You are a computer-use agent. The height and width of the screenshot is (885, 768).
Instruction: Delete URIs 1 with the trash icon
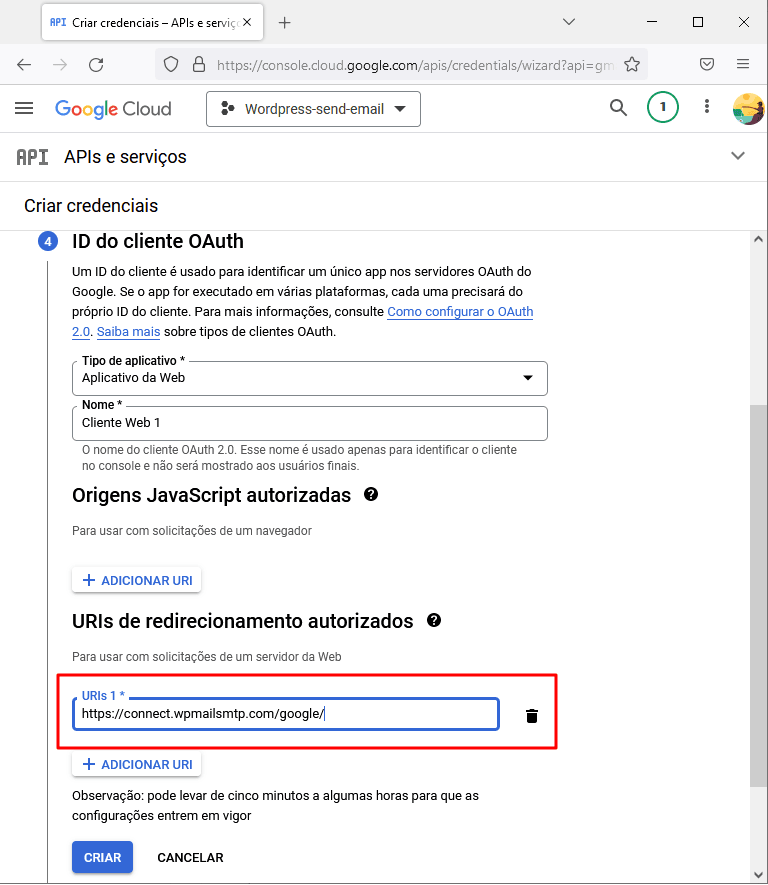pos(532,716)
